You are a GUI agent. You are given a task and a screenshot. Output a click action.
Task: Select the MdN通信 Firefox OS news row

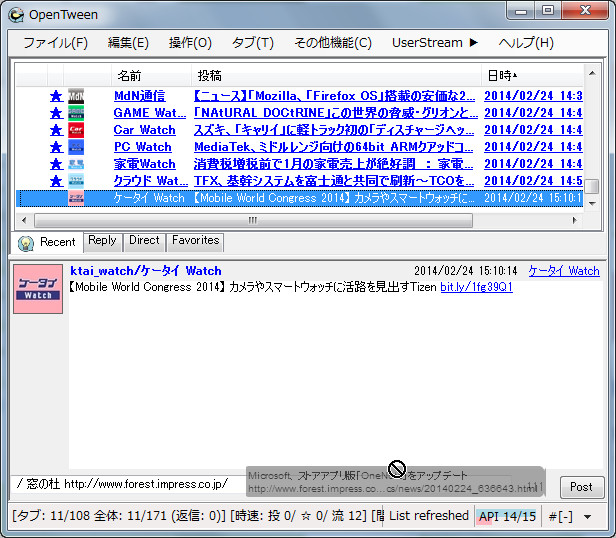[x=299, y=96]
